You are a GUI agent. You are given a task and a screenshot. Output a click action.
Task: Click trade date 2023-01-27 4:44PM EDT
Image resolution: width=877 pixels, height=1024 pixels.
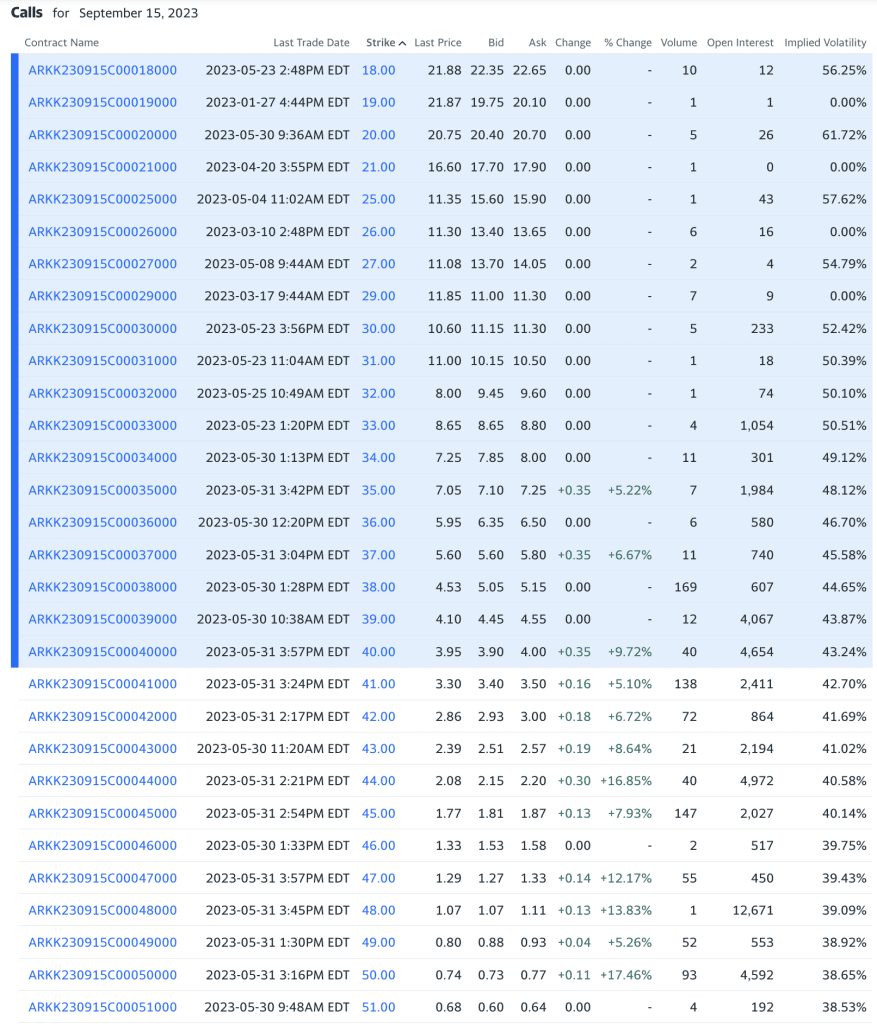278,103
